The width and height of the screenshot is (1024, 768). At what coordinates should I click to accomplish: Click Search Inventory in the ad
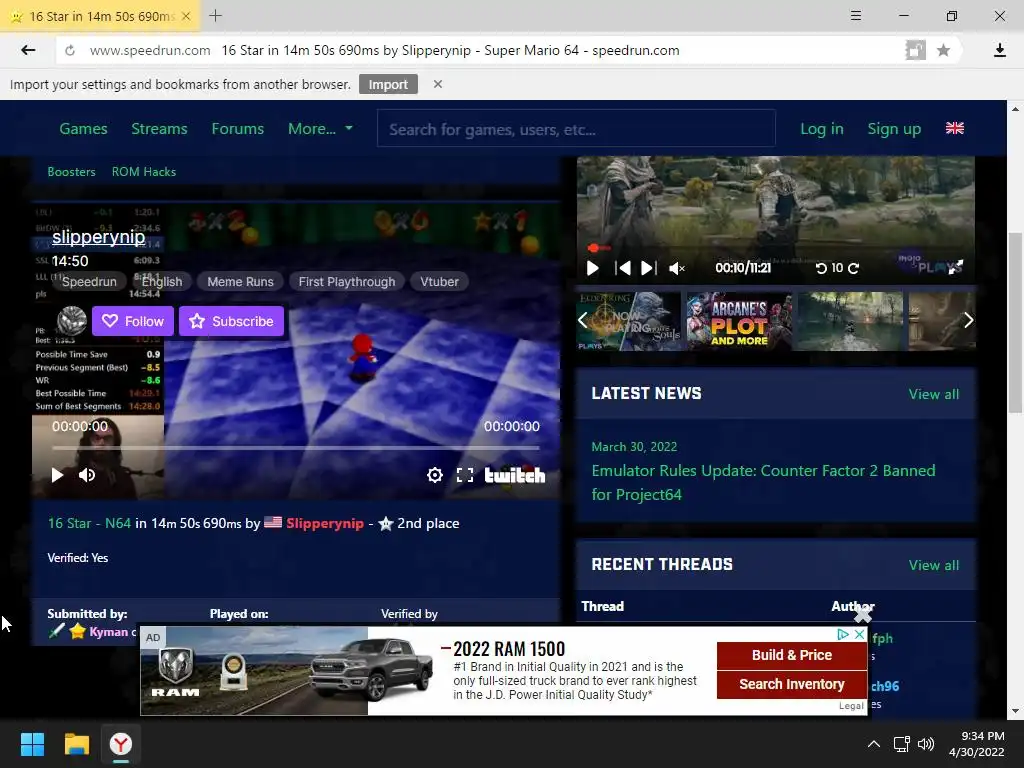792,684
